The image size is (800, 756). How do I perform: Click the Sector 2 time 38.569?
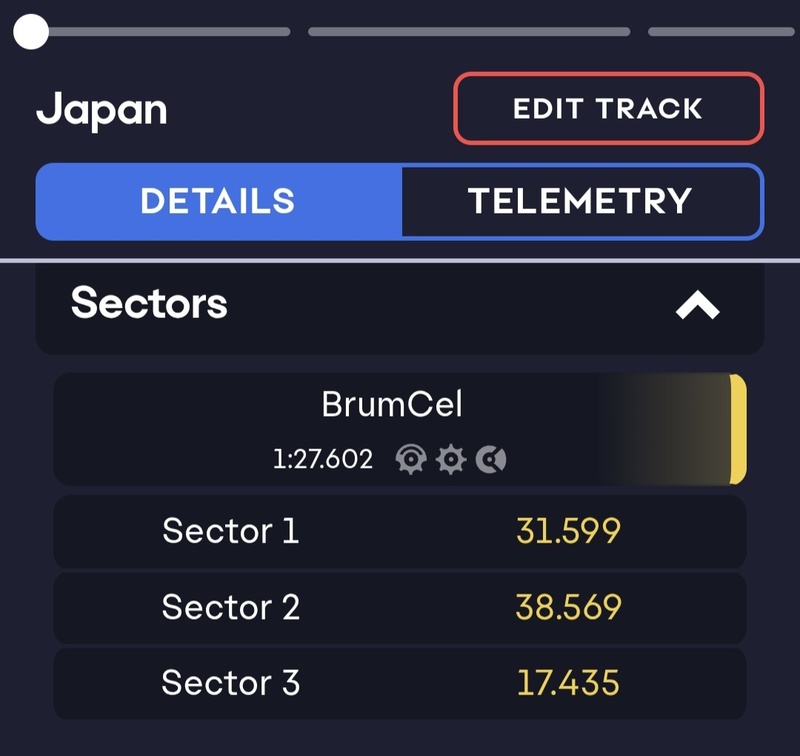pos(568,607)
